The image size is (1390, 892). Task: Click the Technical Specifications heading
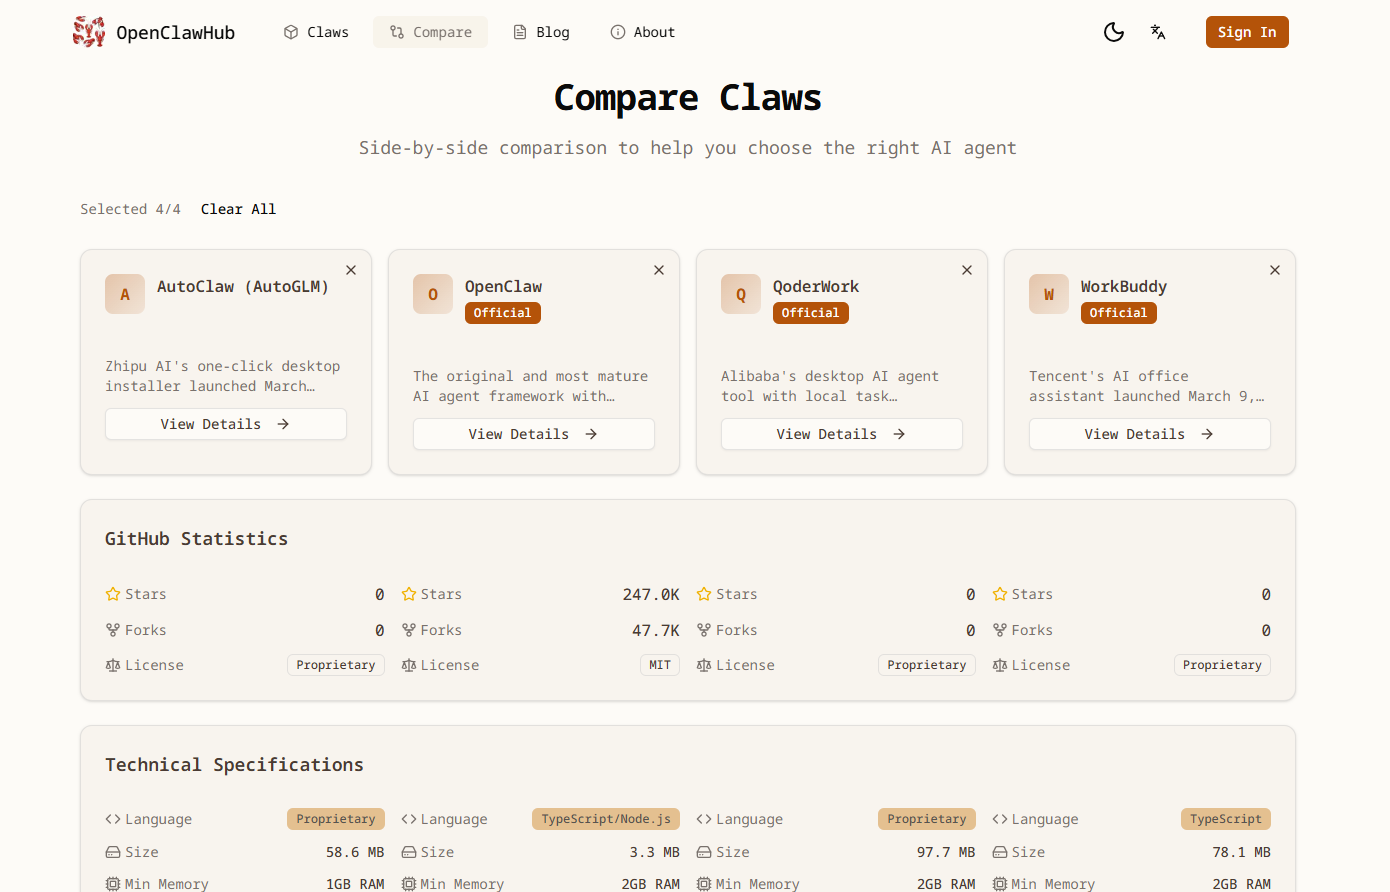[x=235, y=765]
